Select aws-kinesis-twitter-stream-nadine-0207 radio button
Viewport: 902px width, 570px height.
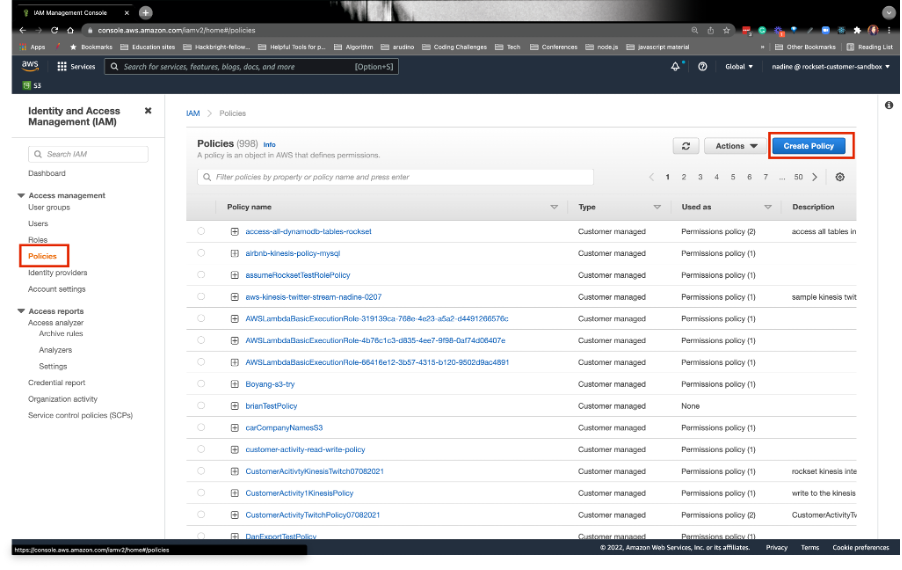pyautogui.click(x=201, y=296)
